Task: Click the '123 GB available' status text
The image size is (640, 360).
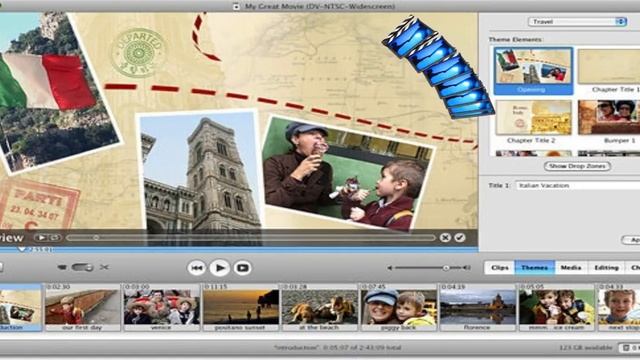Action: pyautogui.click(x=585, y=348)
